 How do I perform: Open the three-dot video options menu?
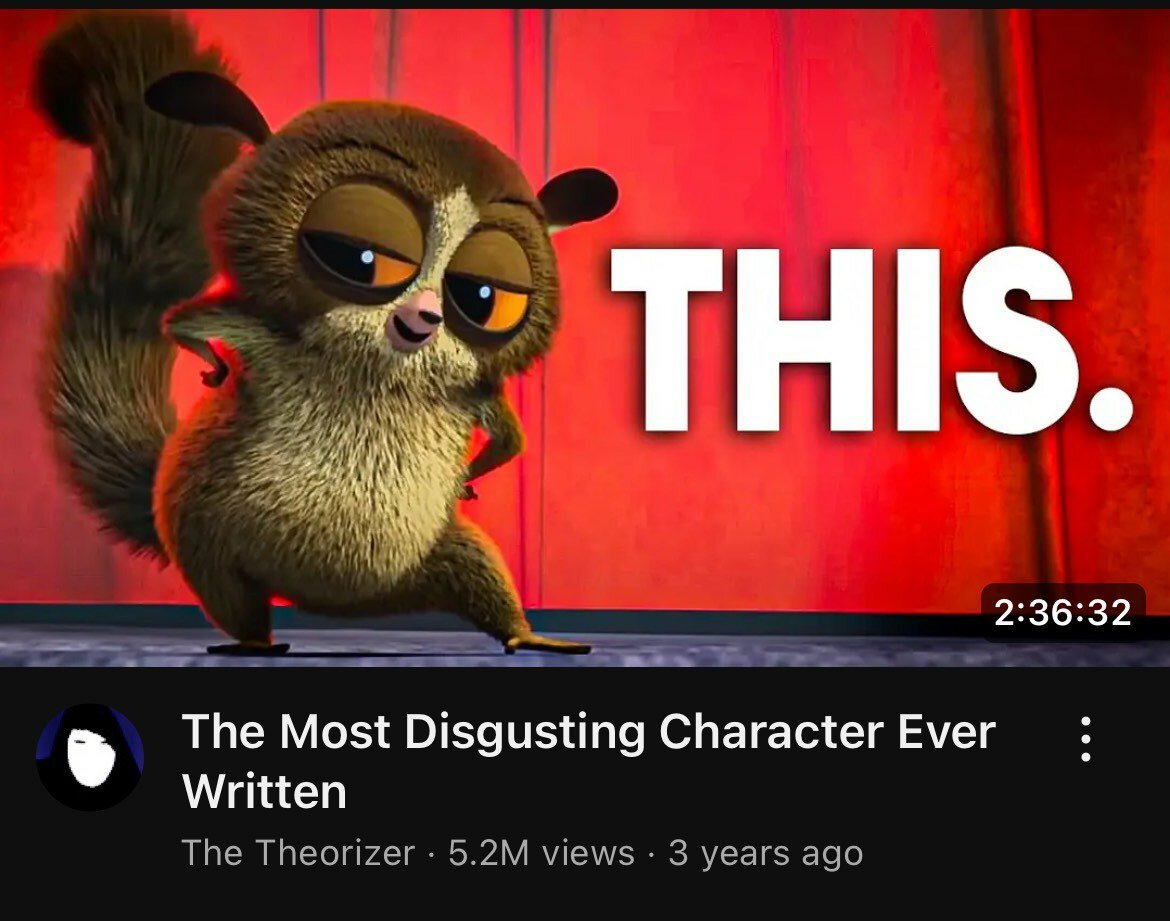coord(1086,739)
